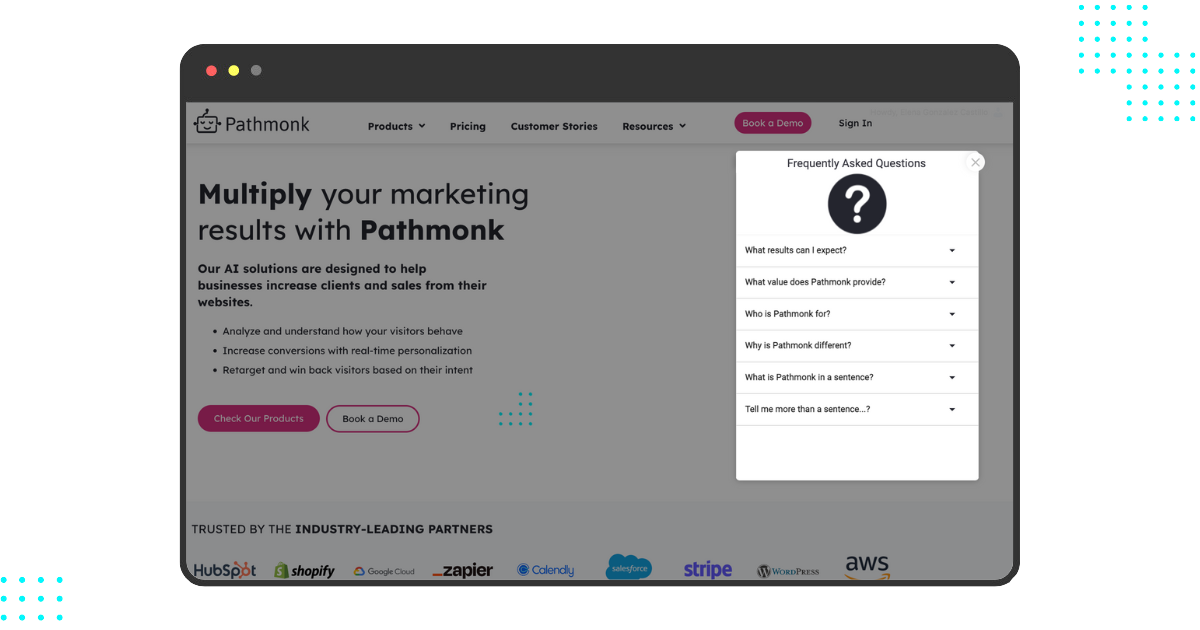Select the HubSpot partner logo

pyautogui.click(x=224, y=569)
